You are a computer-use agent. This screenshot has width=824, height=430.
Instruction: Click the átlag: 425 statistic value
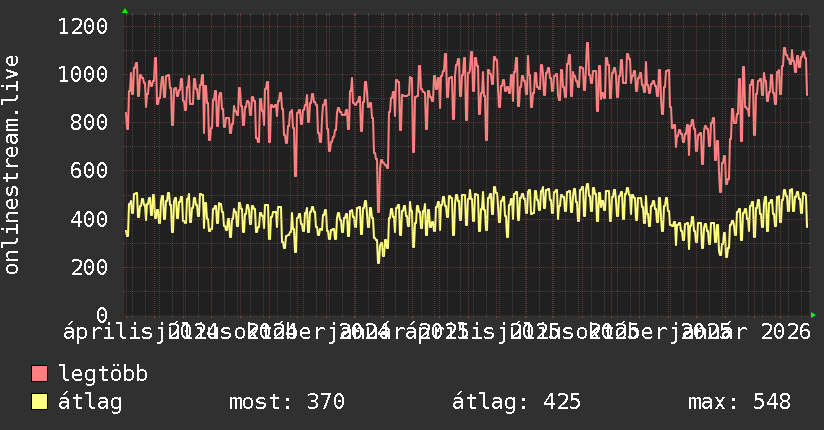(517, 402)
